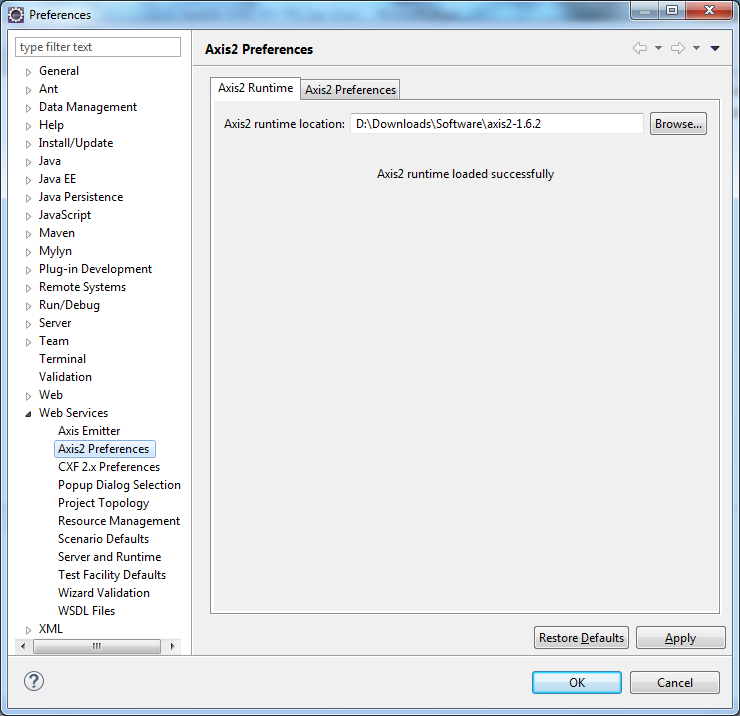This screenshot has width=740, height=716.
Task: Expand the Java EE node
Action: [28, 180]
